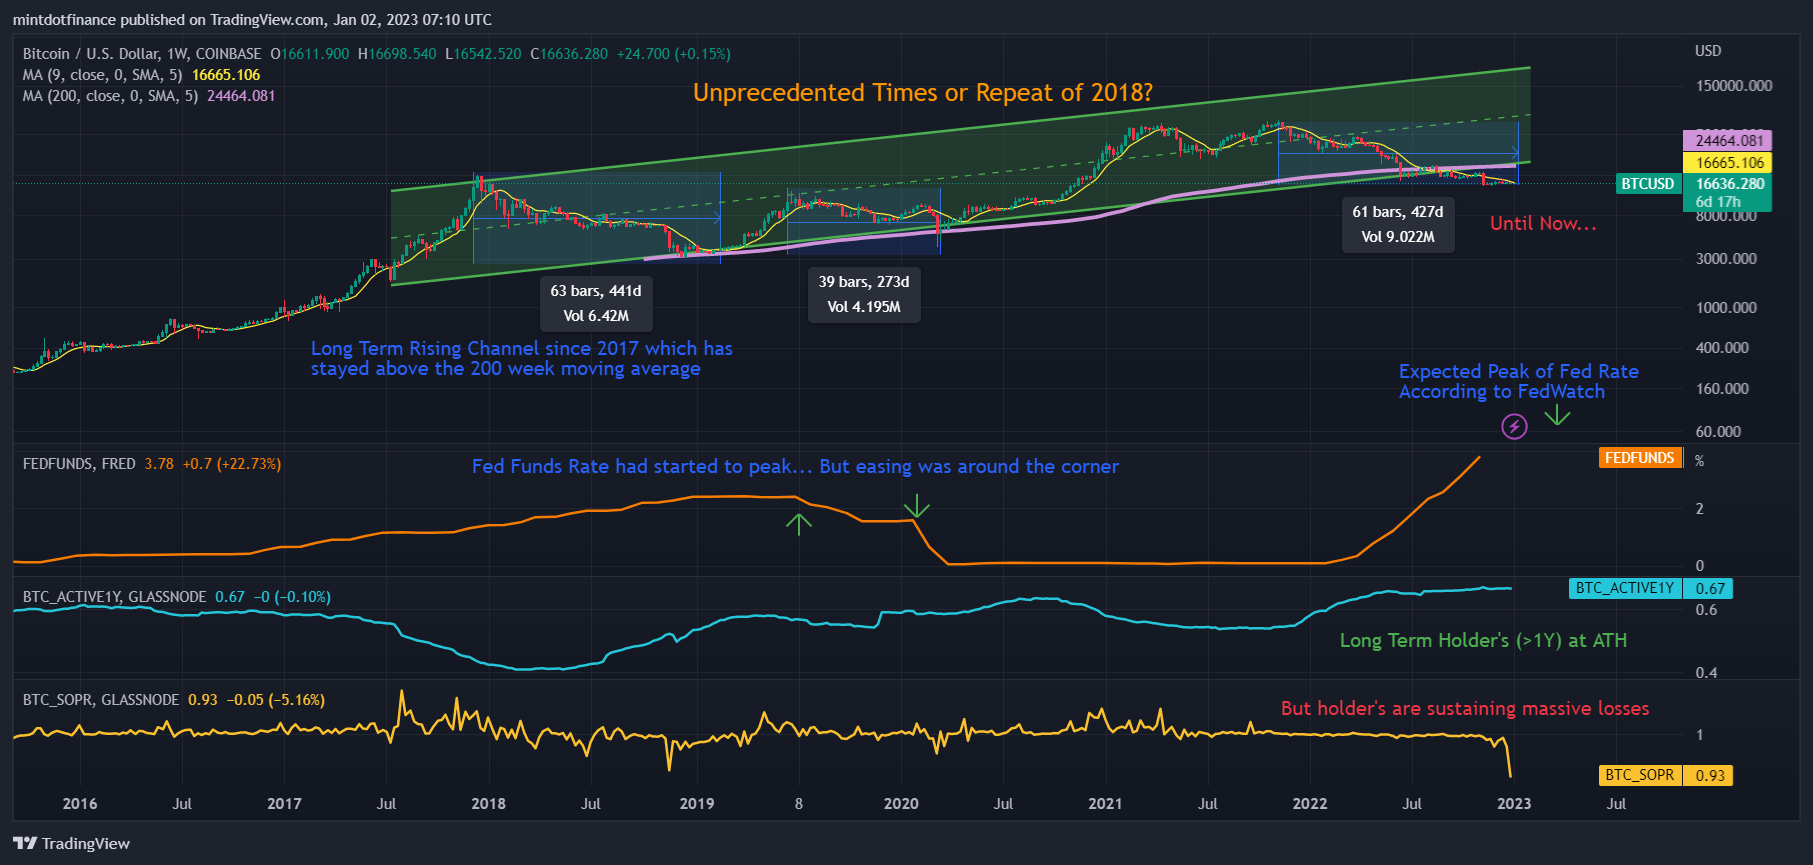
Task: Click the 2021 label on time axis
Action: [1105, 803]
